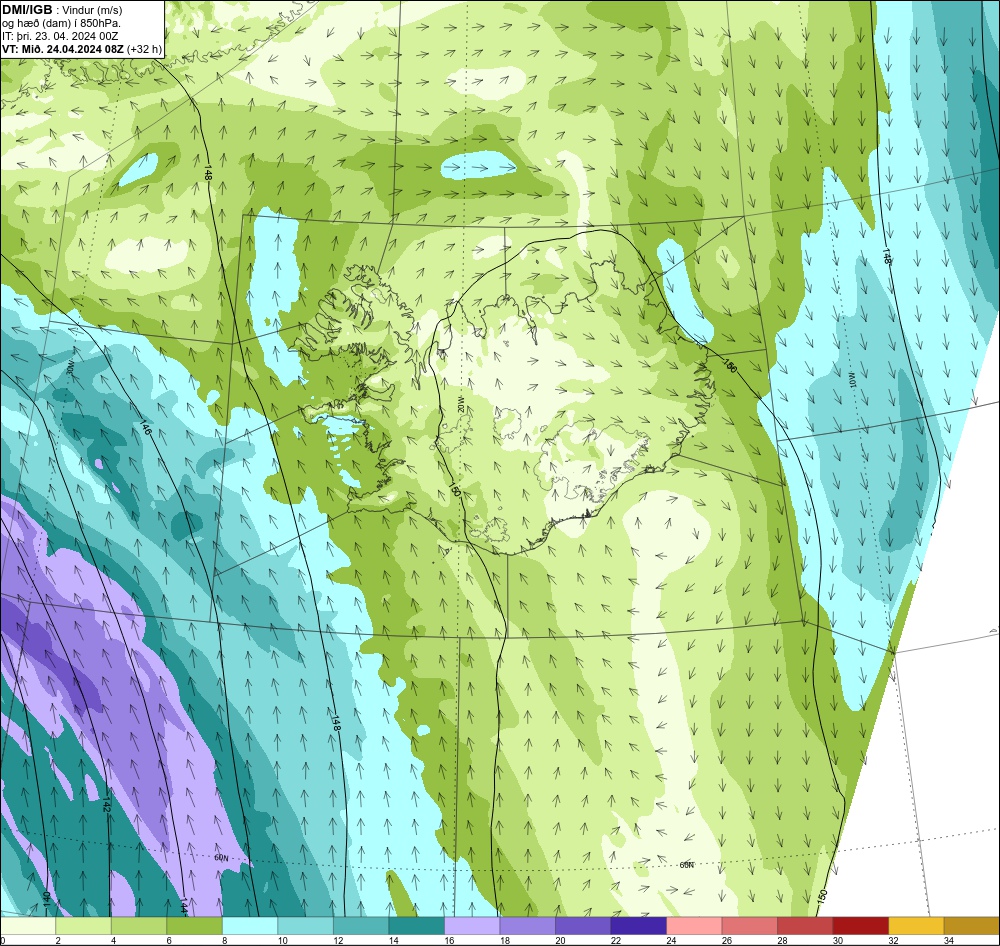Select the ochre legend swatch above 34 m/s
Image resolution: width=1000 pixels, height=946 pixels.
pyautogui.click(x=971, y=926)
